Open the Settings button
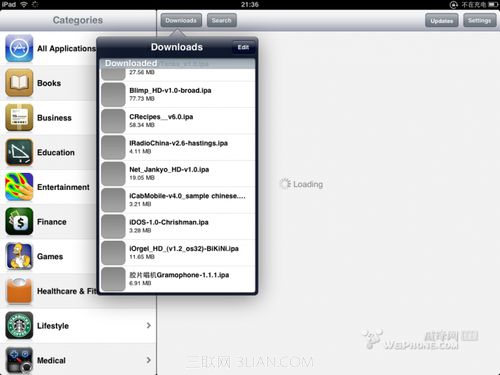This screenshot has width=500, height=375. pyautogui.click(x=479, y=21)
